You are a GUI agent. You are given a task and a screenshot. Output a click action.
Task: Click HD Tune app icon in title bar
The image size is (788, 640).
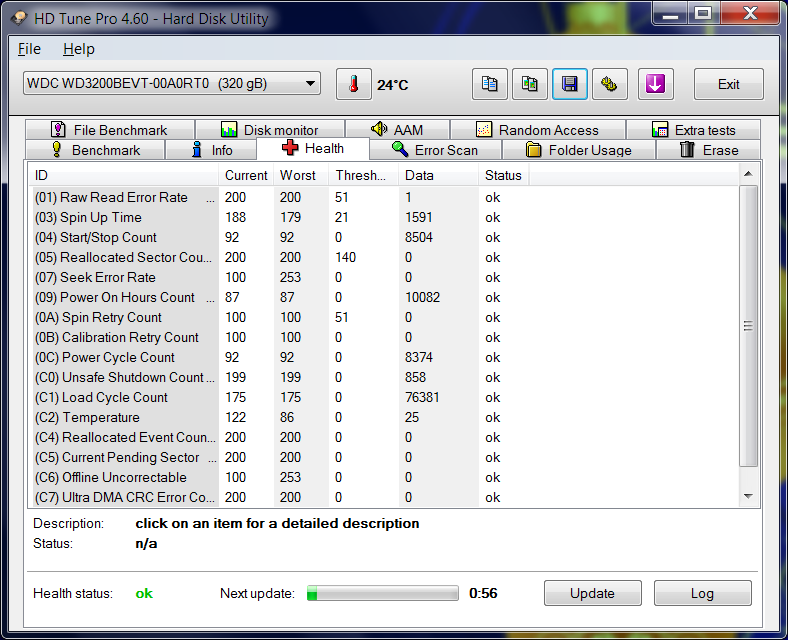pyautogui.click(x=19, y=18)
